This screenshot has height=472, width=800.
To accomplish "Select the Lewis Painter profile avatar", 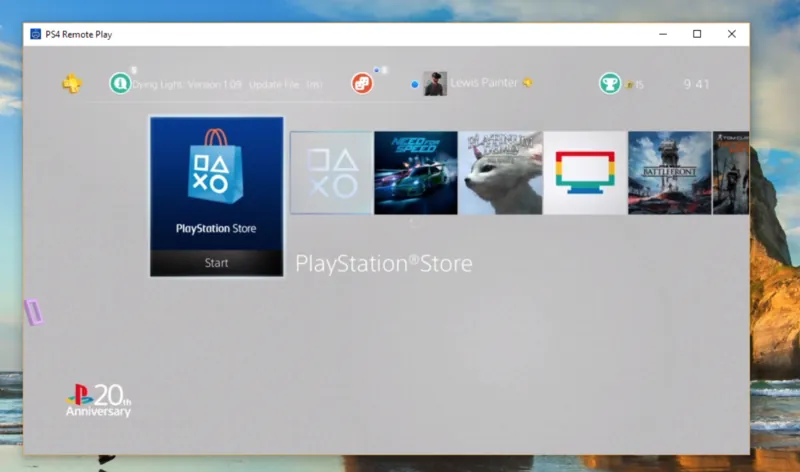I will pos(435,84).
